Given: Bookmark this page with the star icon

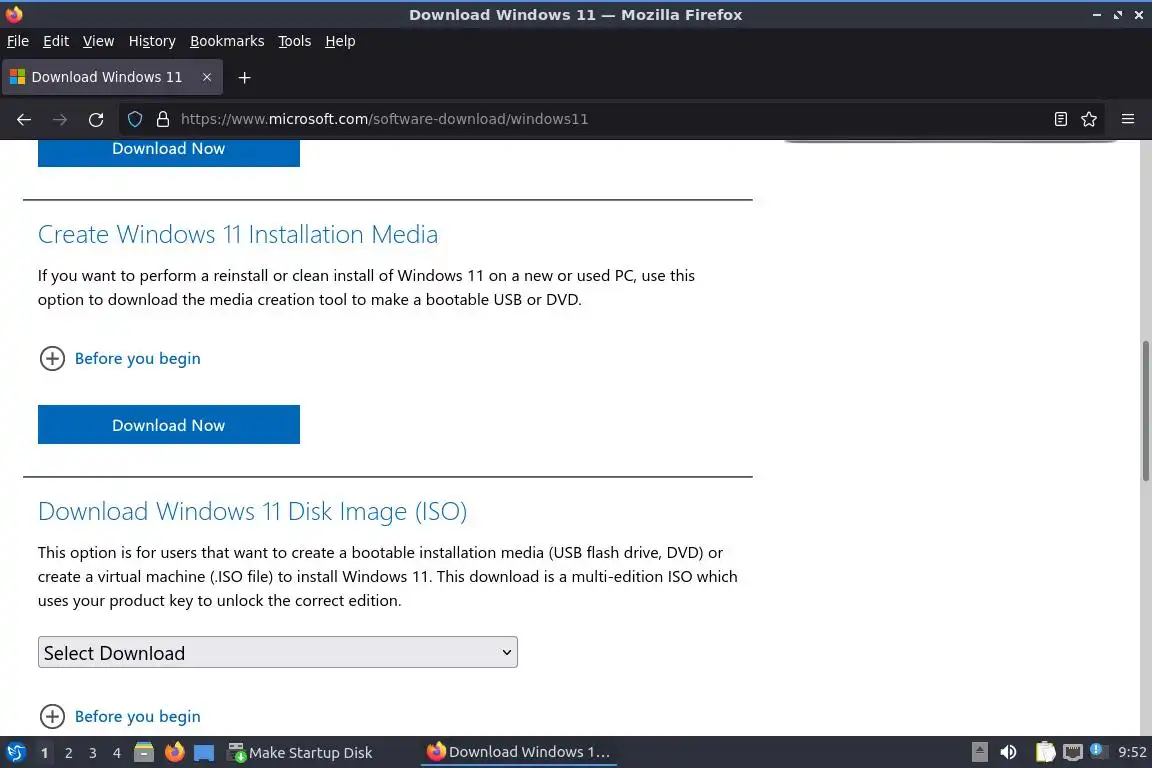Looking at the screenshot, I should coord(1089,119).
